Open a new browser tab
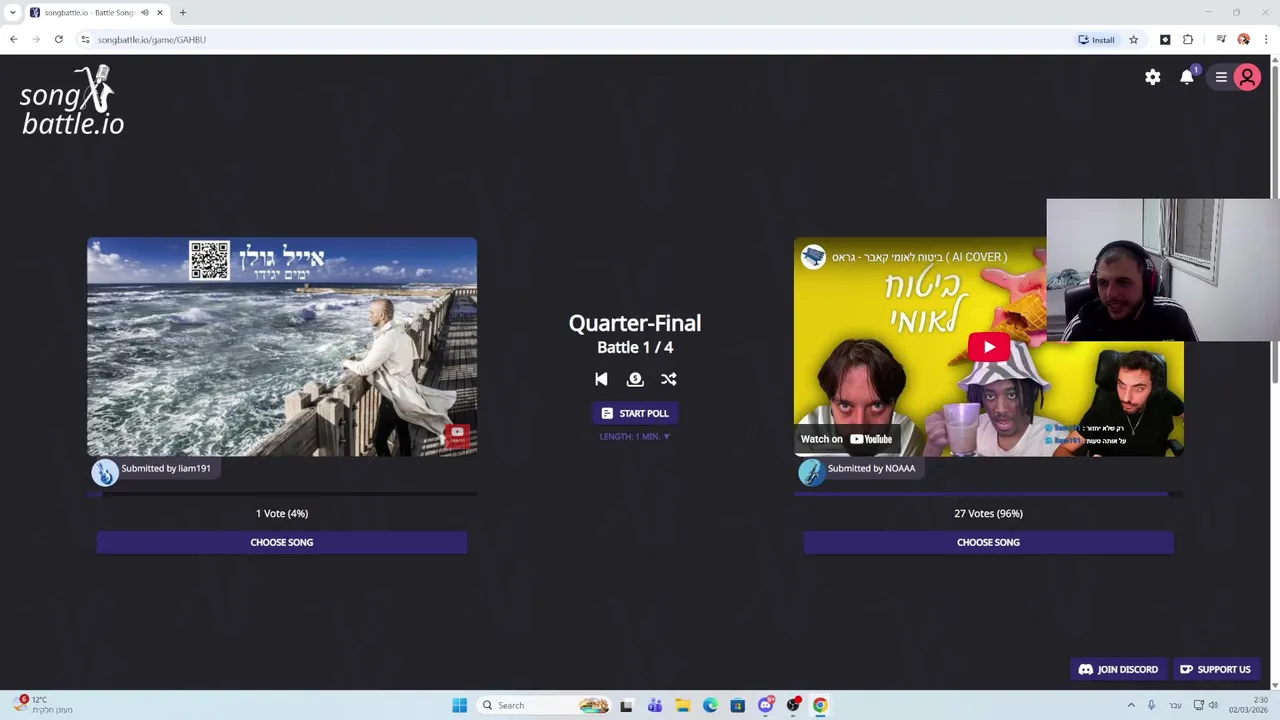This screenshot has width=1280, height=720. click(x=183, y=13)
